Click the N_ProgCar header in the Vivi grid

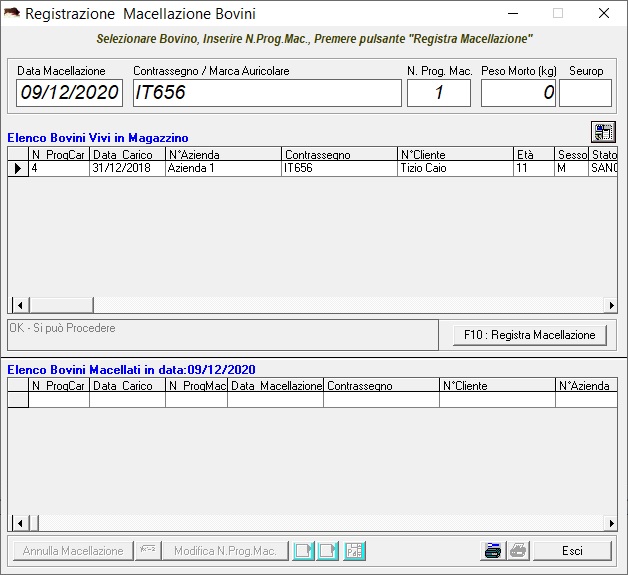click(x=59, y=155)
